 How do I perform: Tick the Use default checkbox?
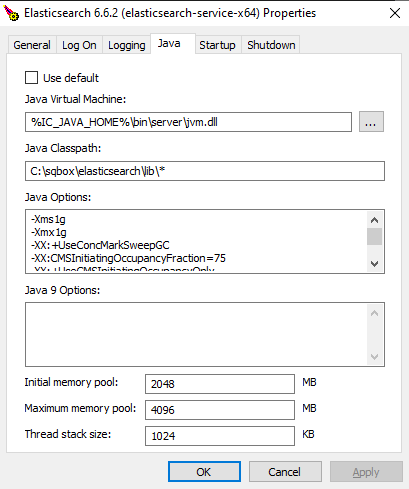pos(31,78)
